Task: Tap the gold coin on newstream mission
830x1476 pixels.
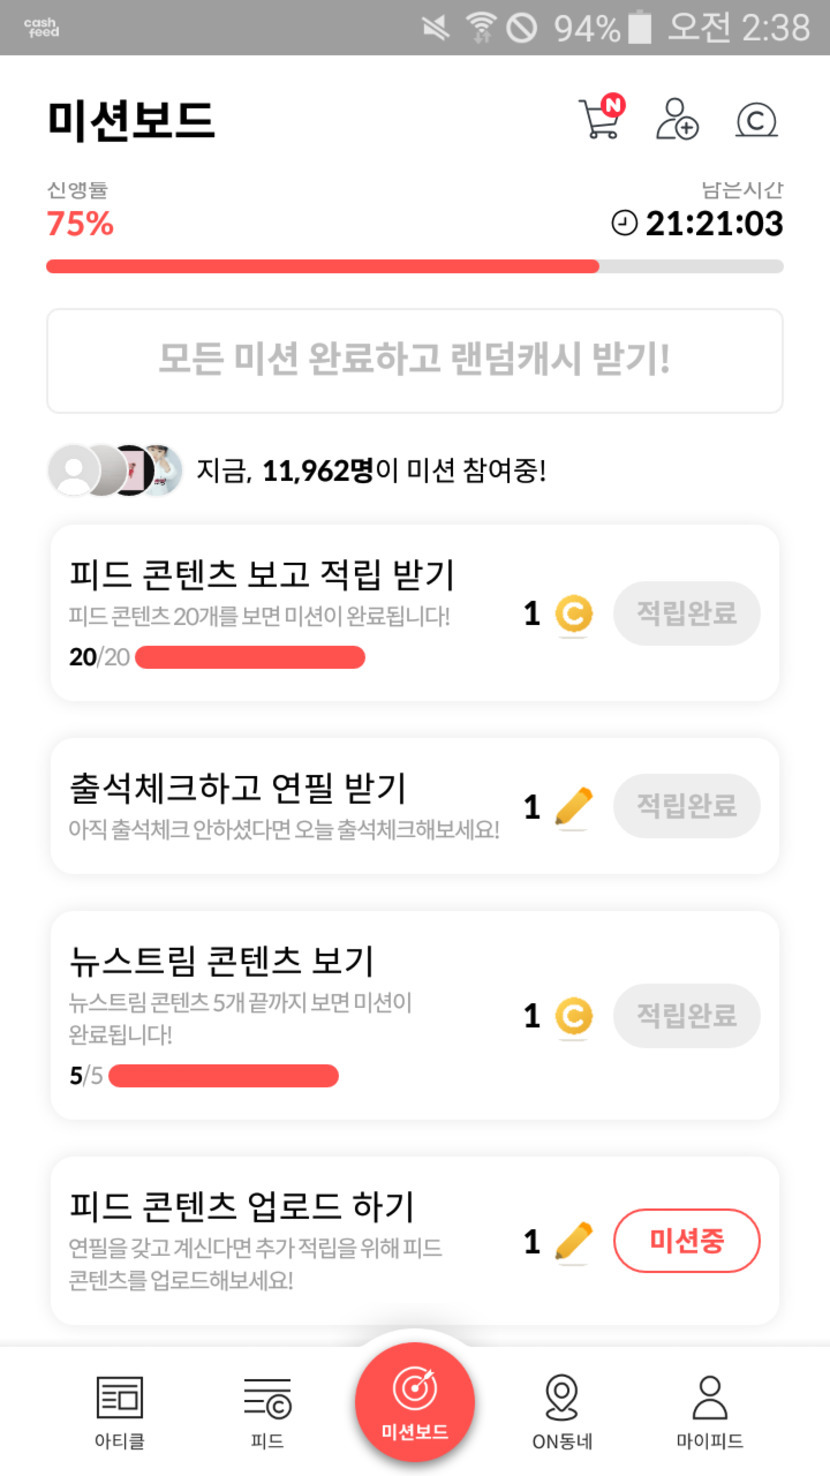Action: 573,1016
